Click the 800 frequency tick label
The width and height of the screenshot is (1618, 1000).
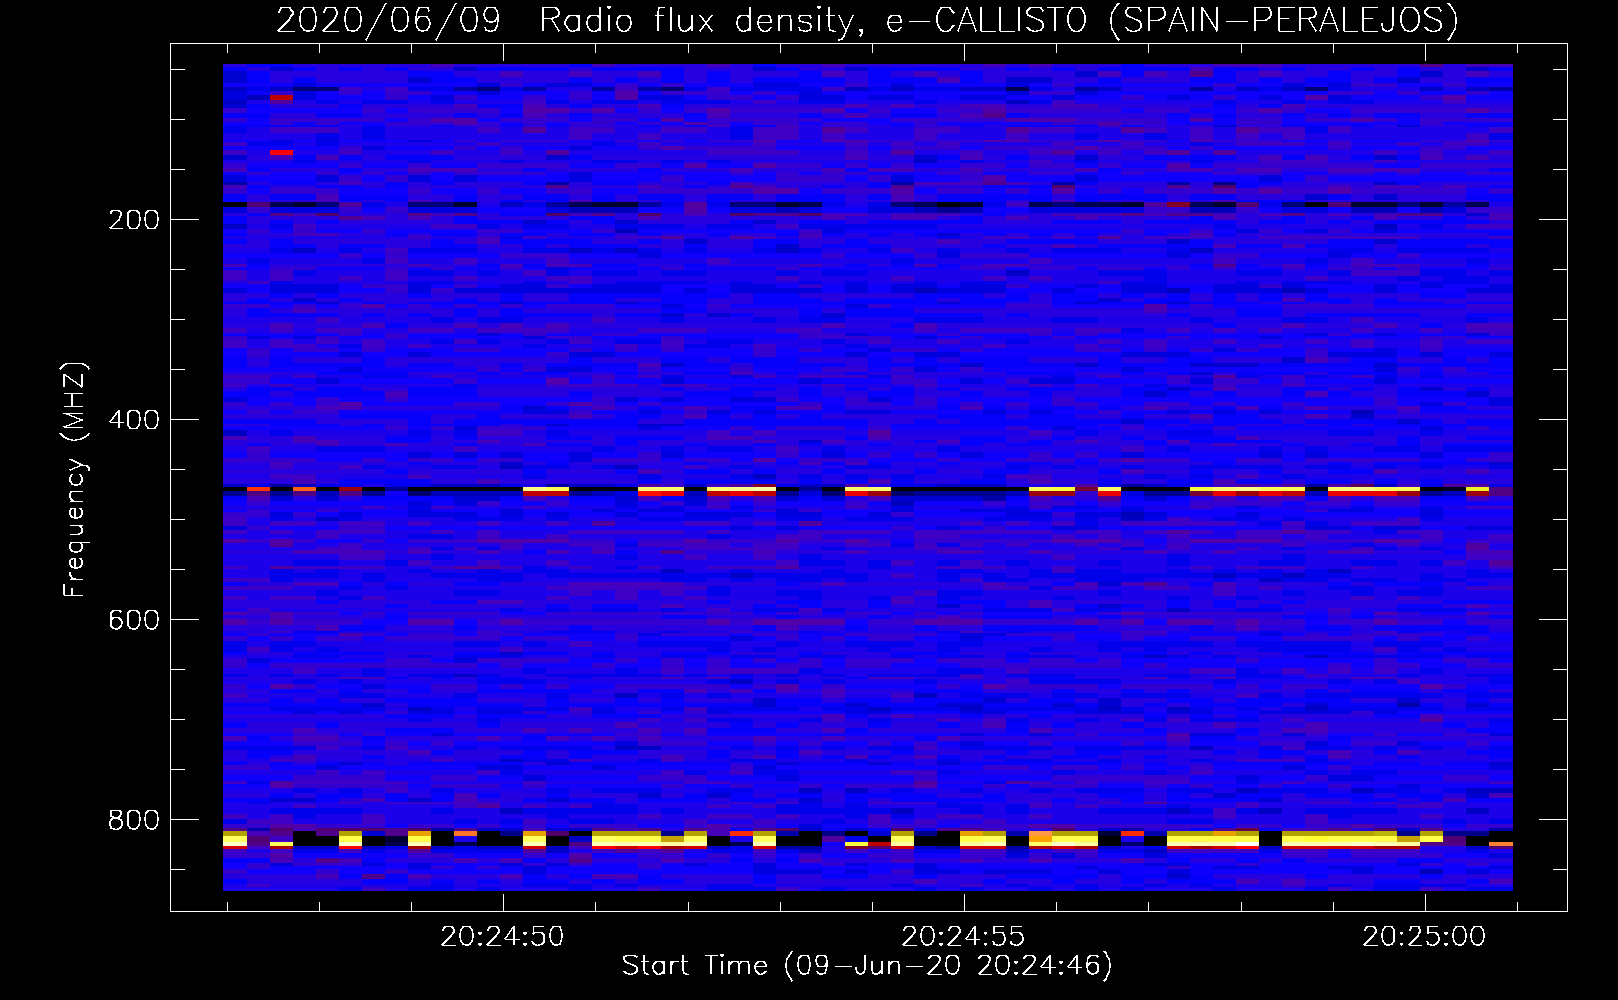click(134, 821)
